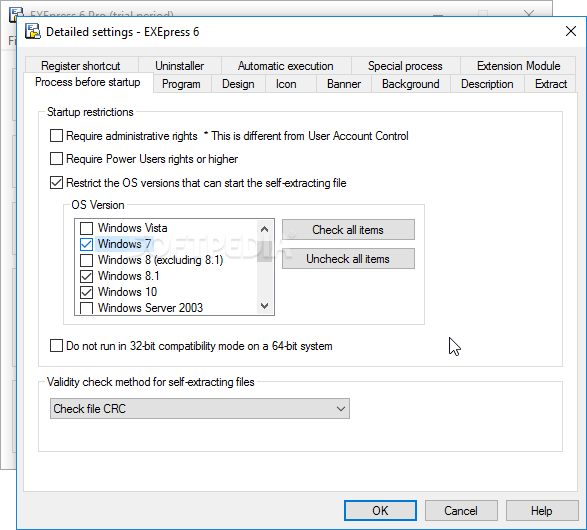Viewport: 587px width, 530px height.
Task: Click OS list scroll up arrow
Action: [x=264, y=229]
